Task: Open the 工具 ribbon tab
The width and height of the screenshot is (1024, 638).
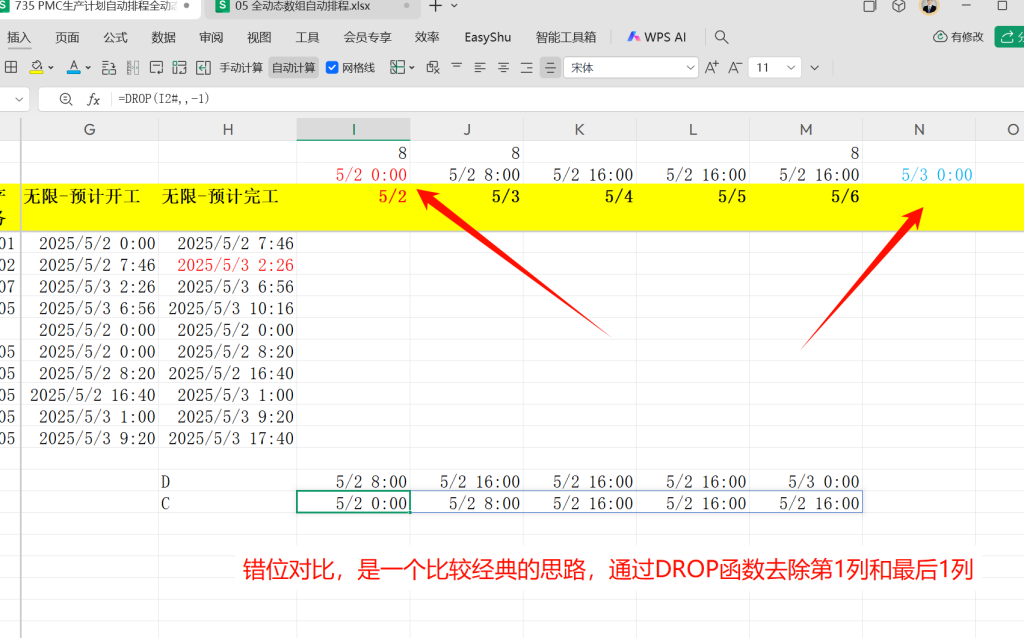Action: [307, 37]
